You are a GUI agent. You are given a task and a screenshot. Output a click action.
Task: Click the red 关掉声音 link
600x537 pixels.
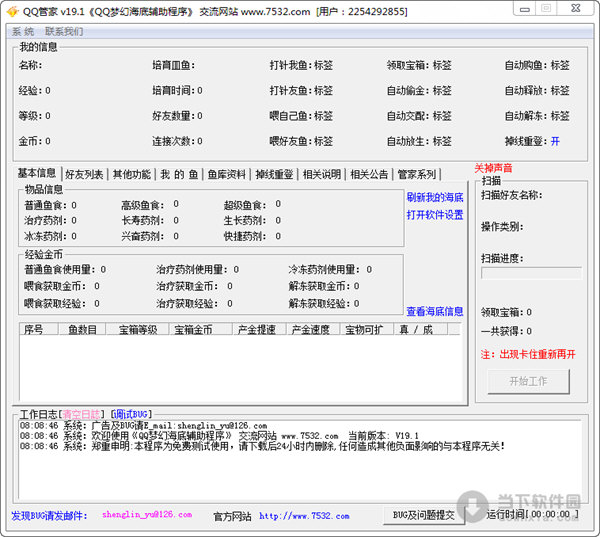click(x=493, y=168)
